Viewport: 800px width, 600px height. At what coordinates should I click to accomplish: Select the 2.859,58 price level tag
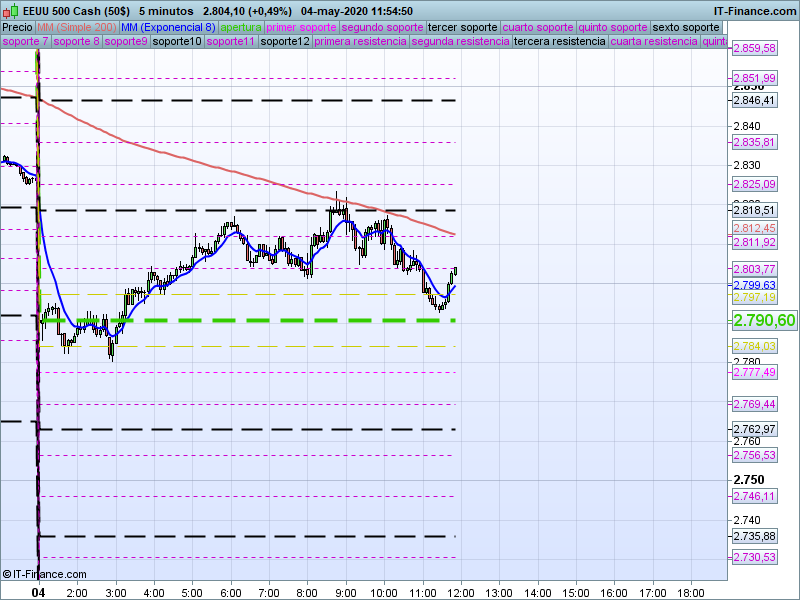(754, 49)
